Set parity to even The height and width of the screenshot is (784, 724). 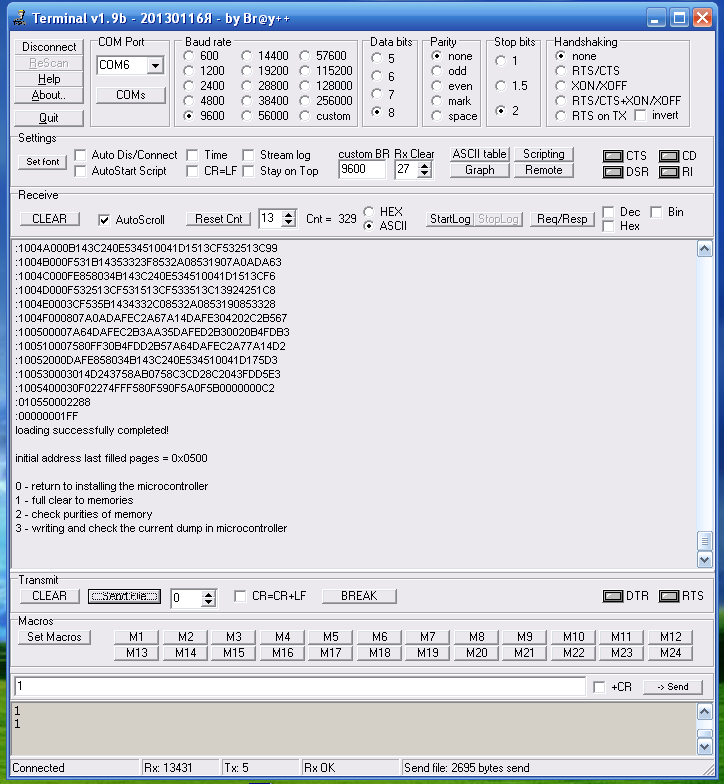coord(436,86)
